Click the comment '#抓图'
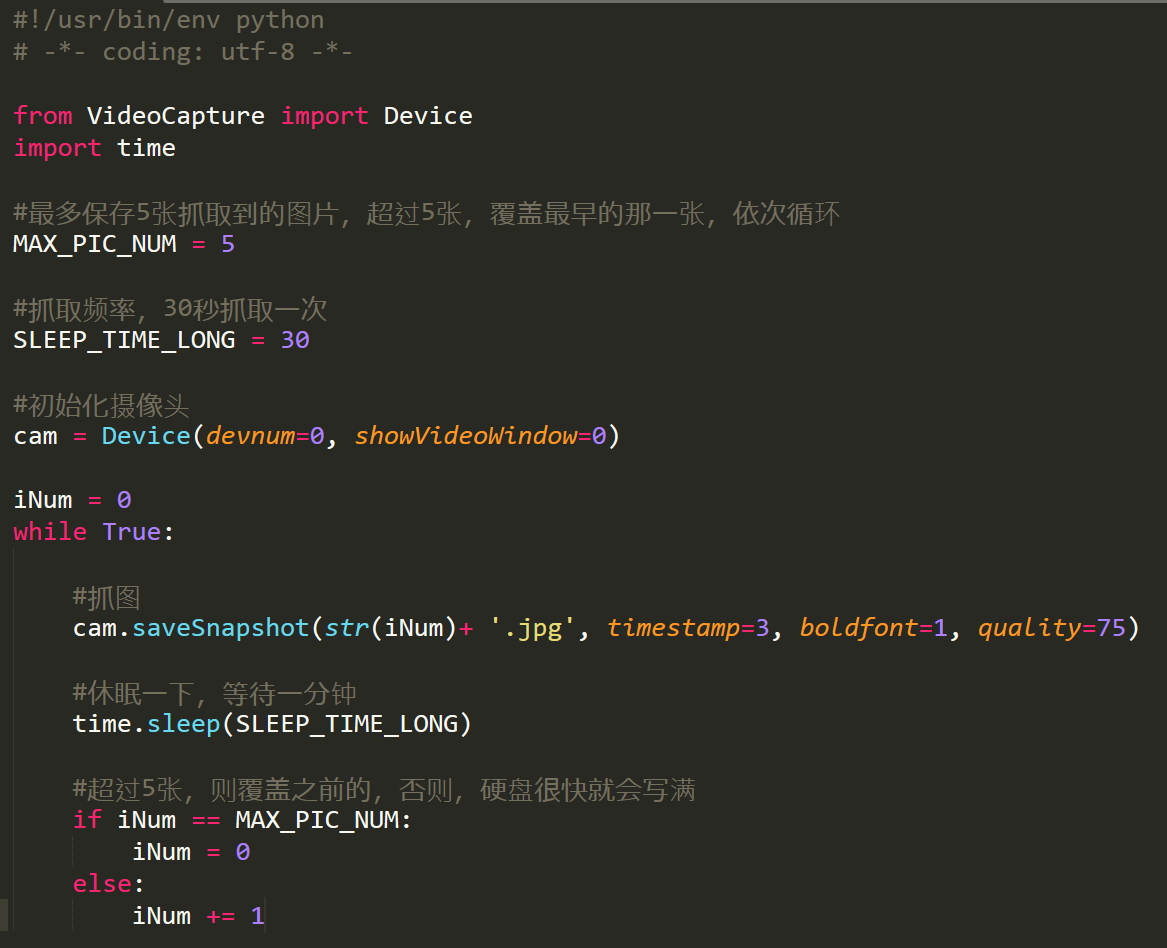Image resolution: width=1167 pixels, height=948 pixels. coord(106,598)
